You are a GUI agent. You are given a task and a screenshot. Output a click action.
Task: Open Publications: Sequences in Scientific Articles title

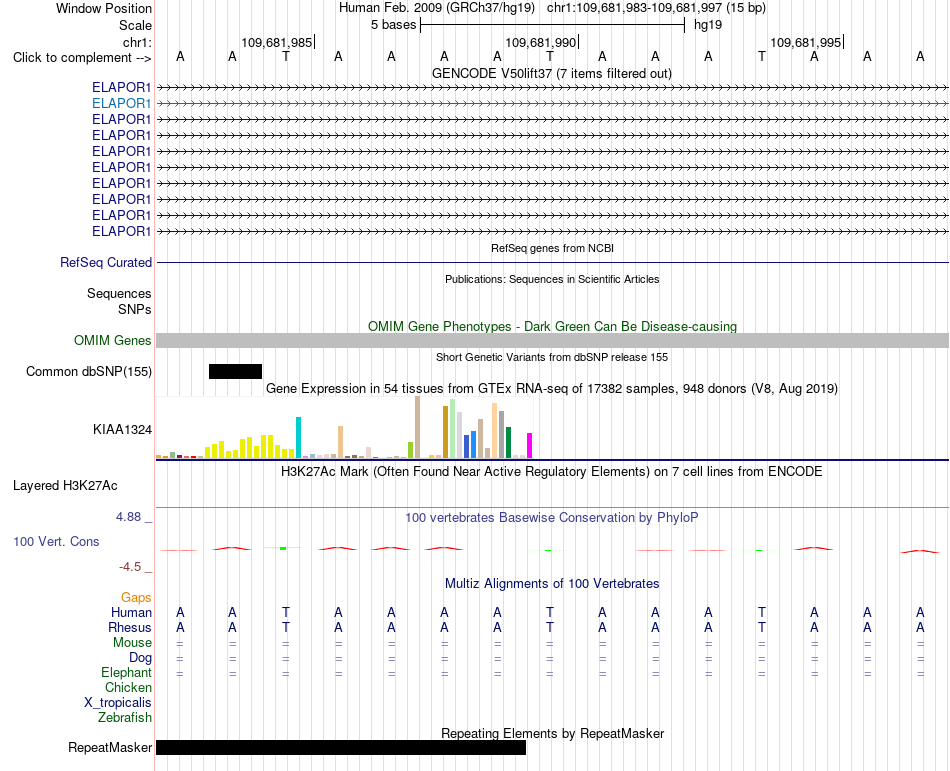[x=552, y=279]
